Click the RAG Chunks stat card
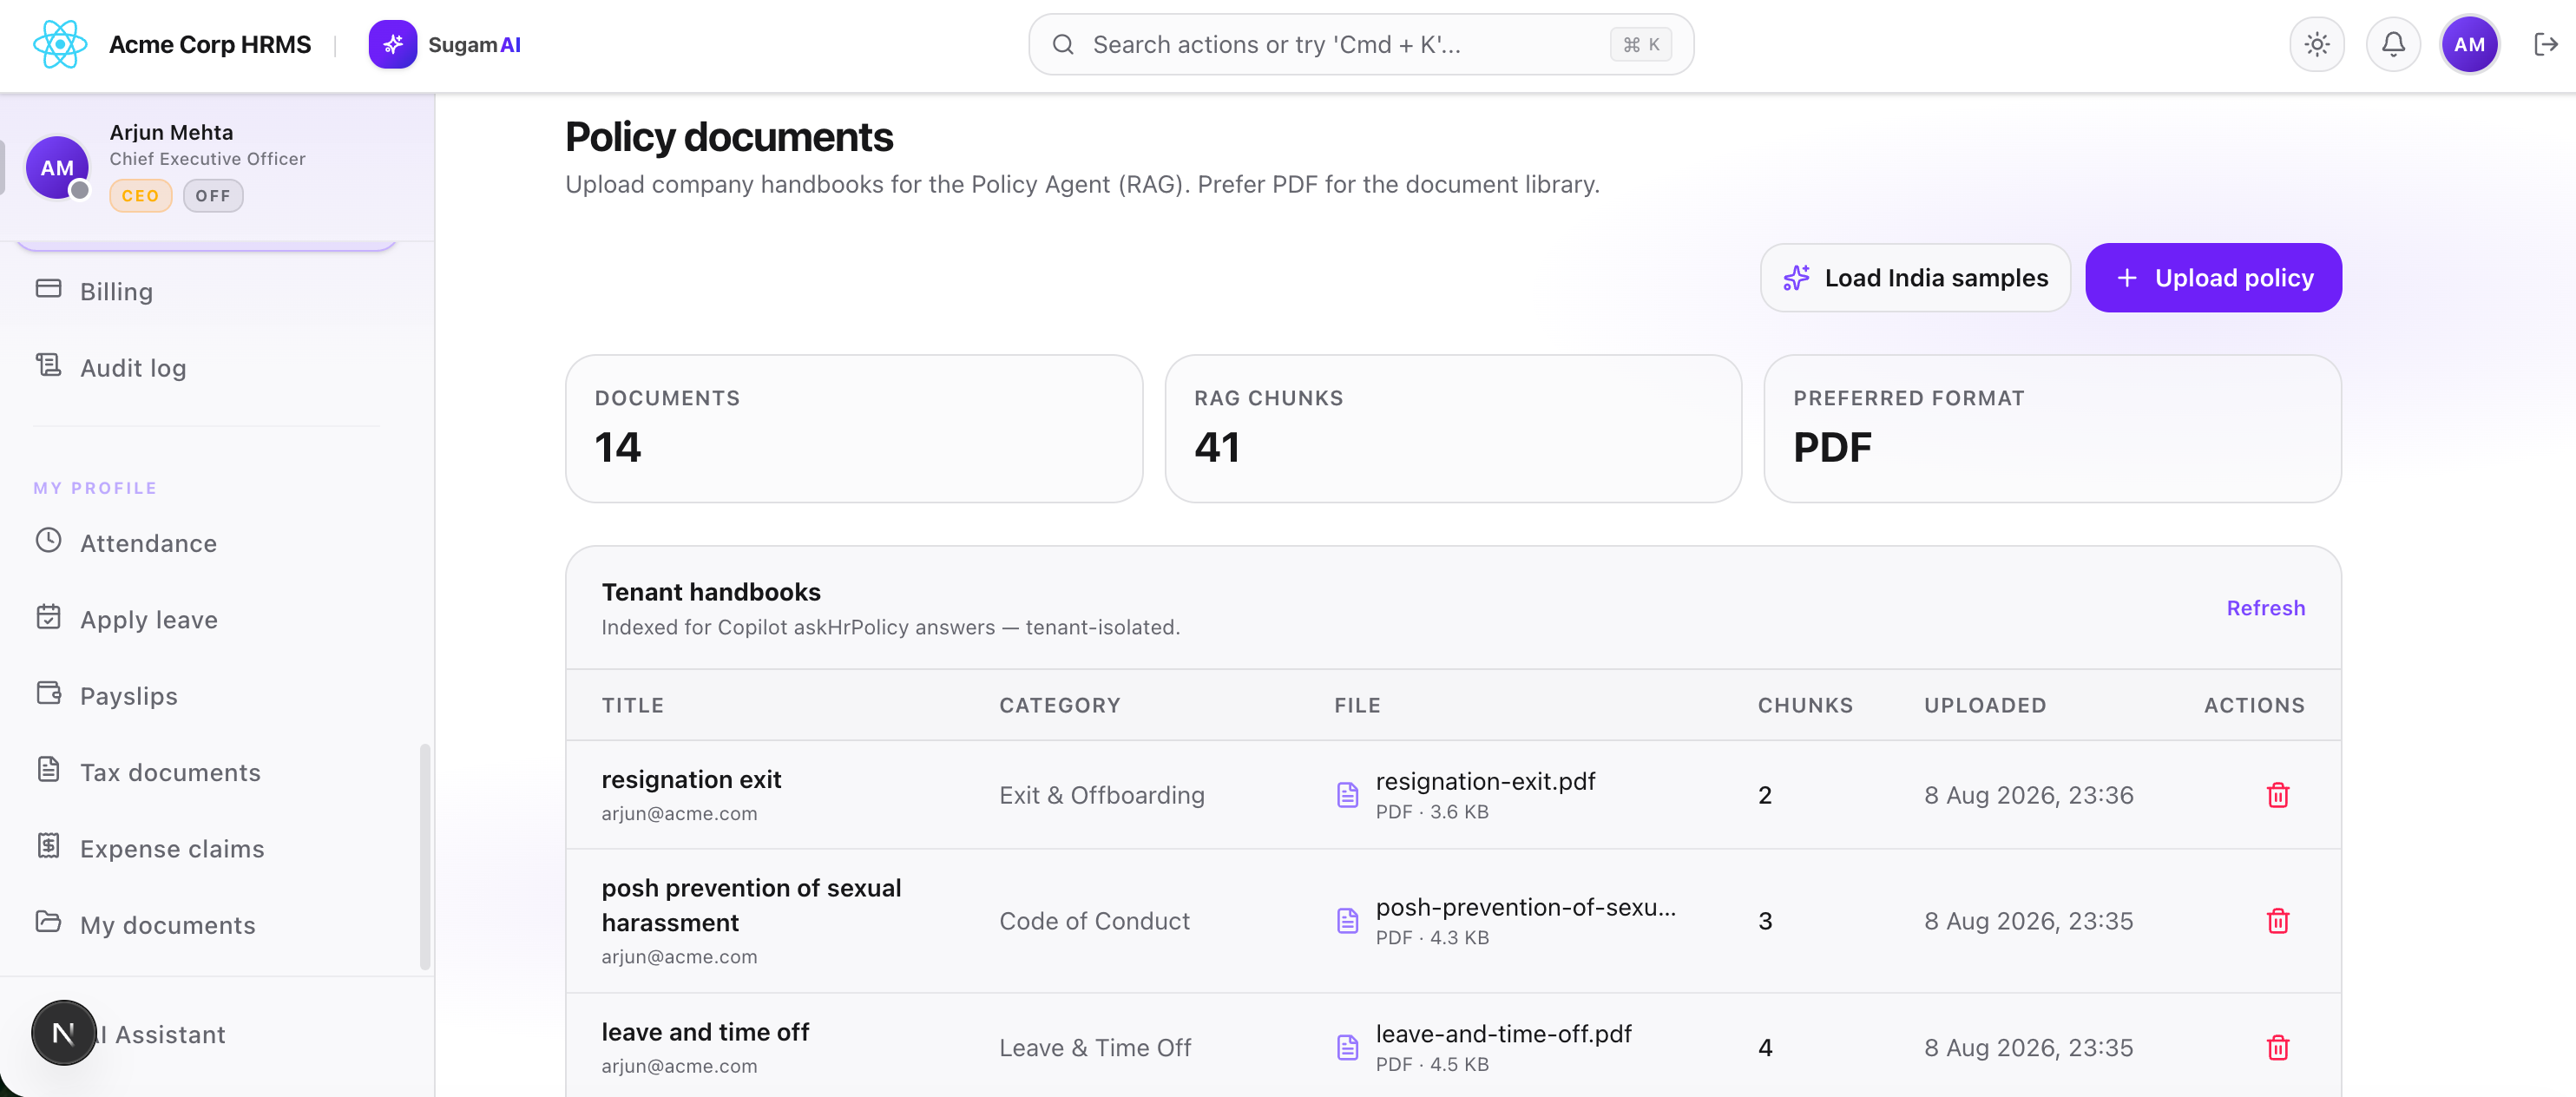 pos(1453,428)
